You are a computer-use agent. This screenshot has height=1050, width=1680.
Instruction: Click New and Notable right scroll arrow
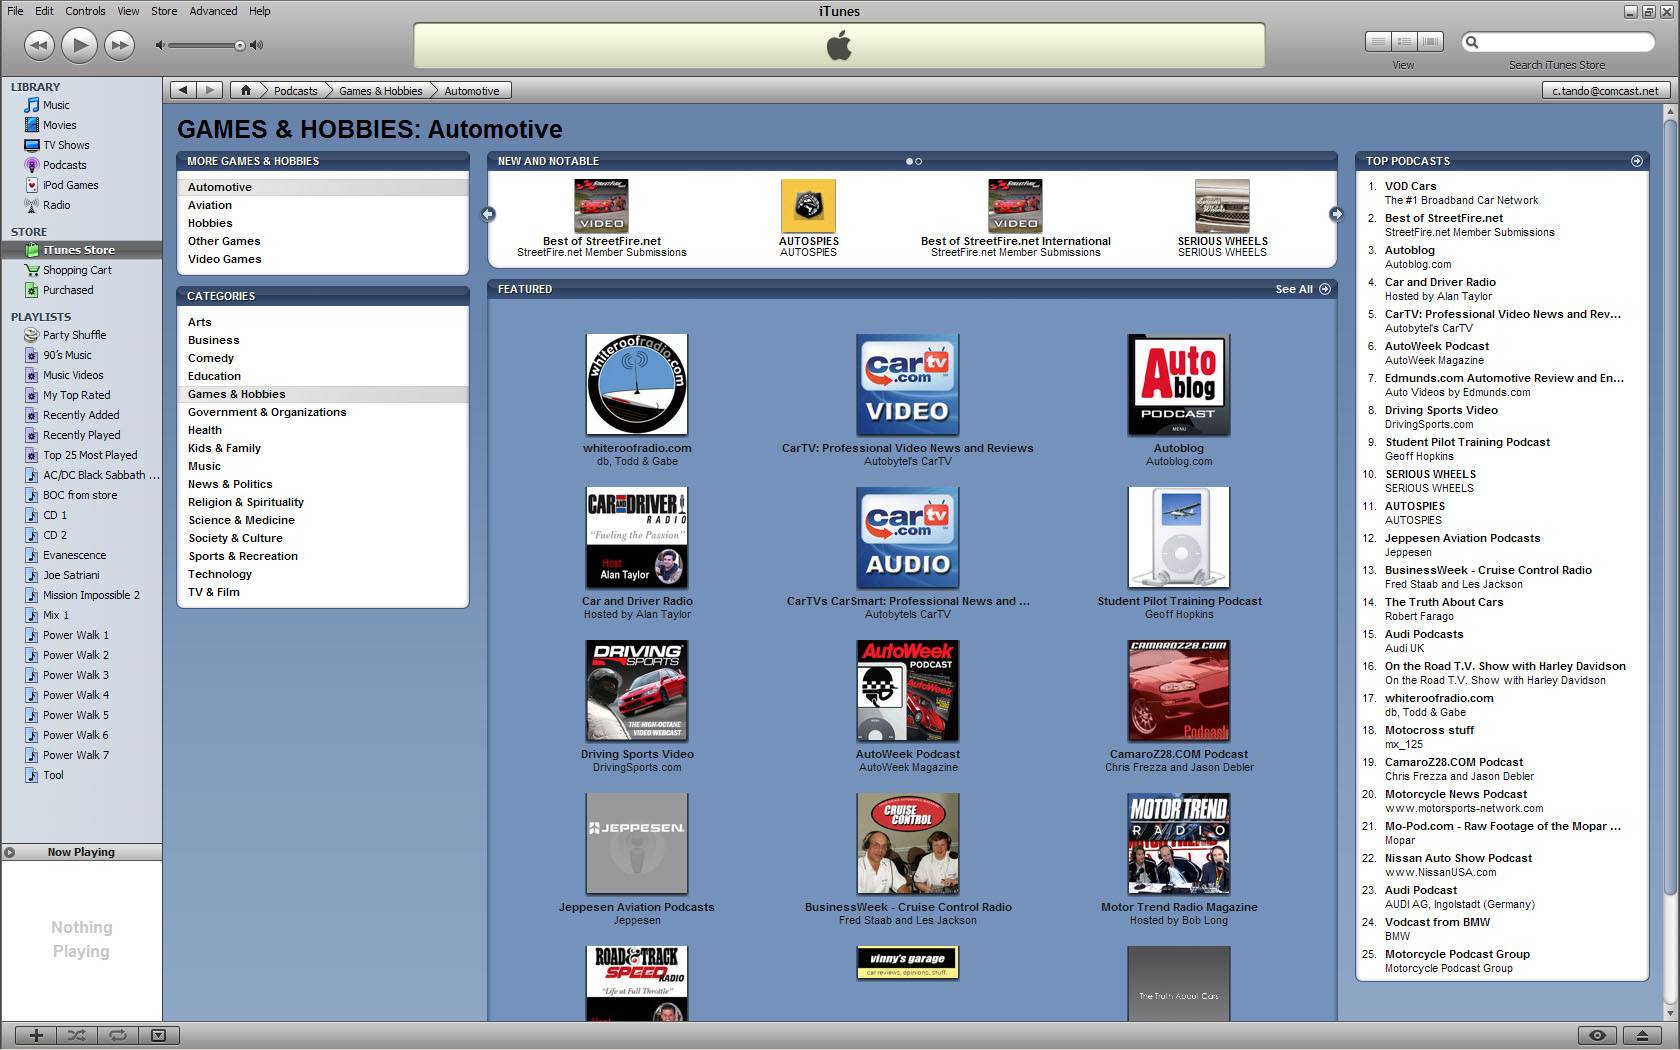point(1336,214)
